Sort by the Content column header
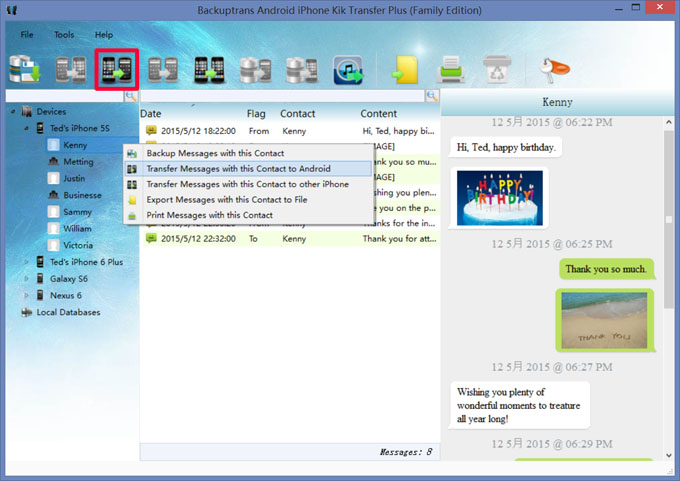The image size is (680, 481). (x=379, y=114)
